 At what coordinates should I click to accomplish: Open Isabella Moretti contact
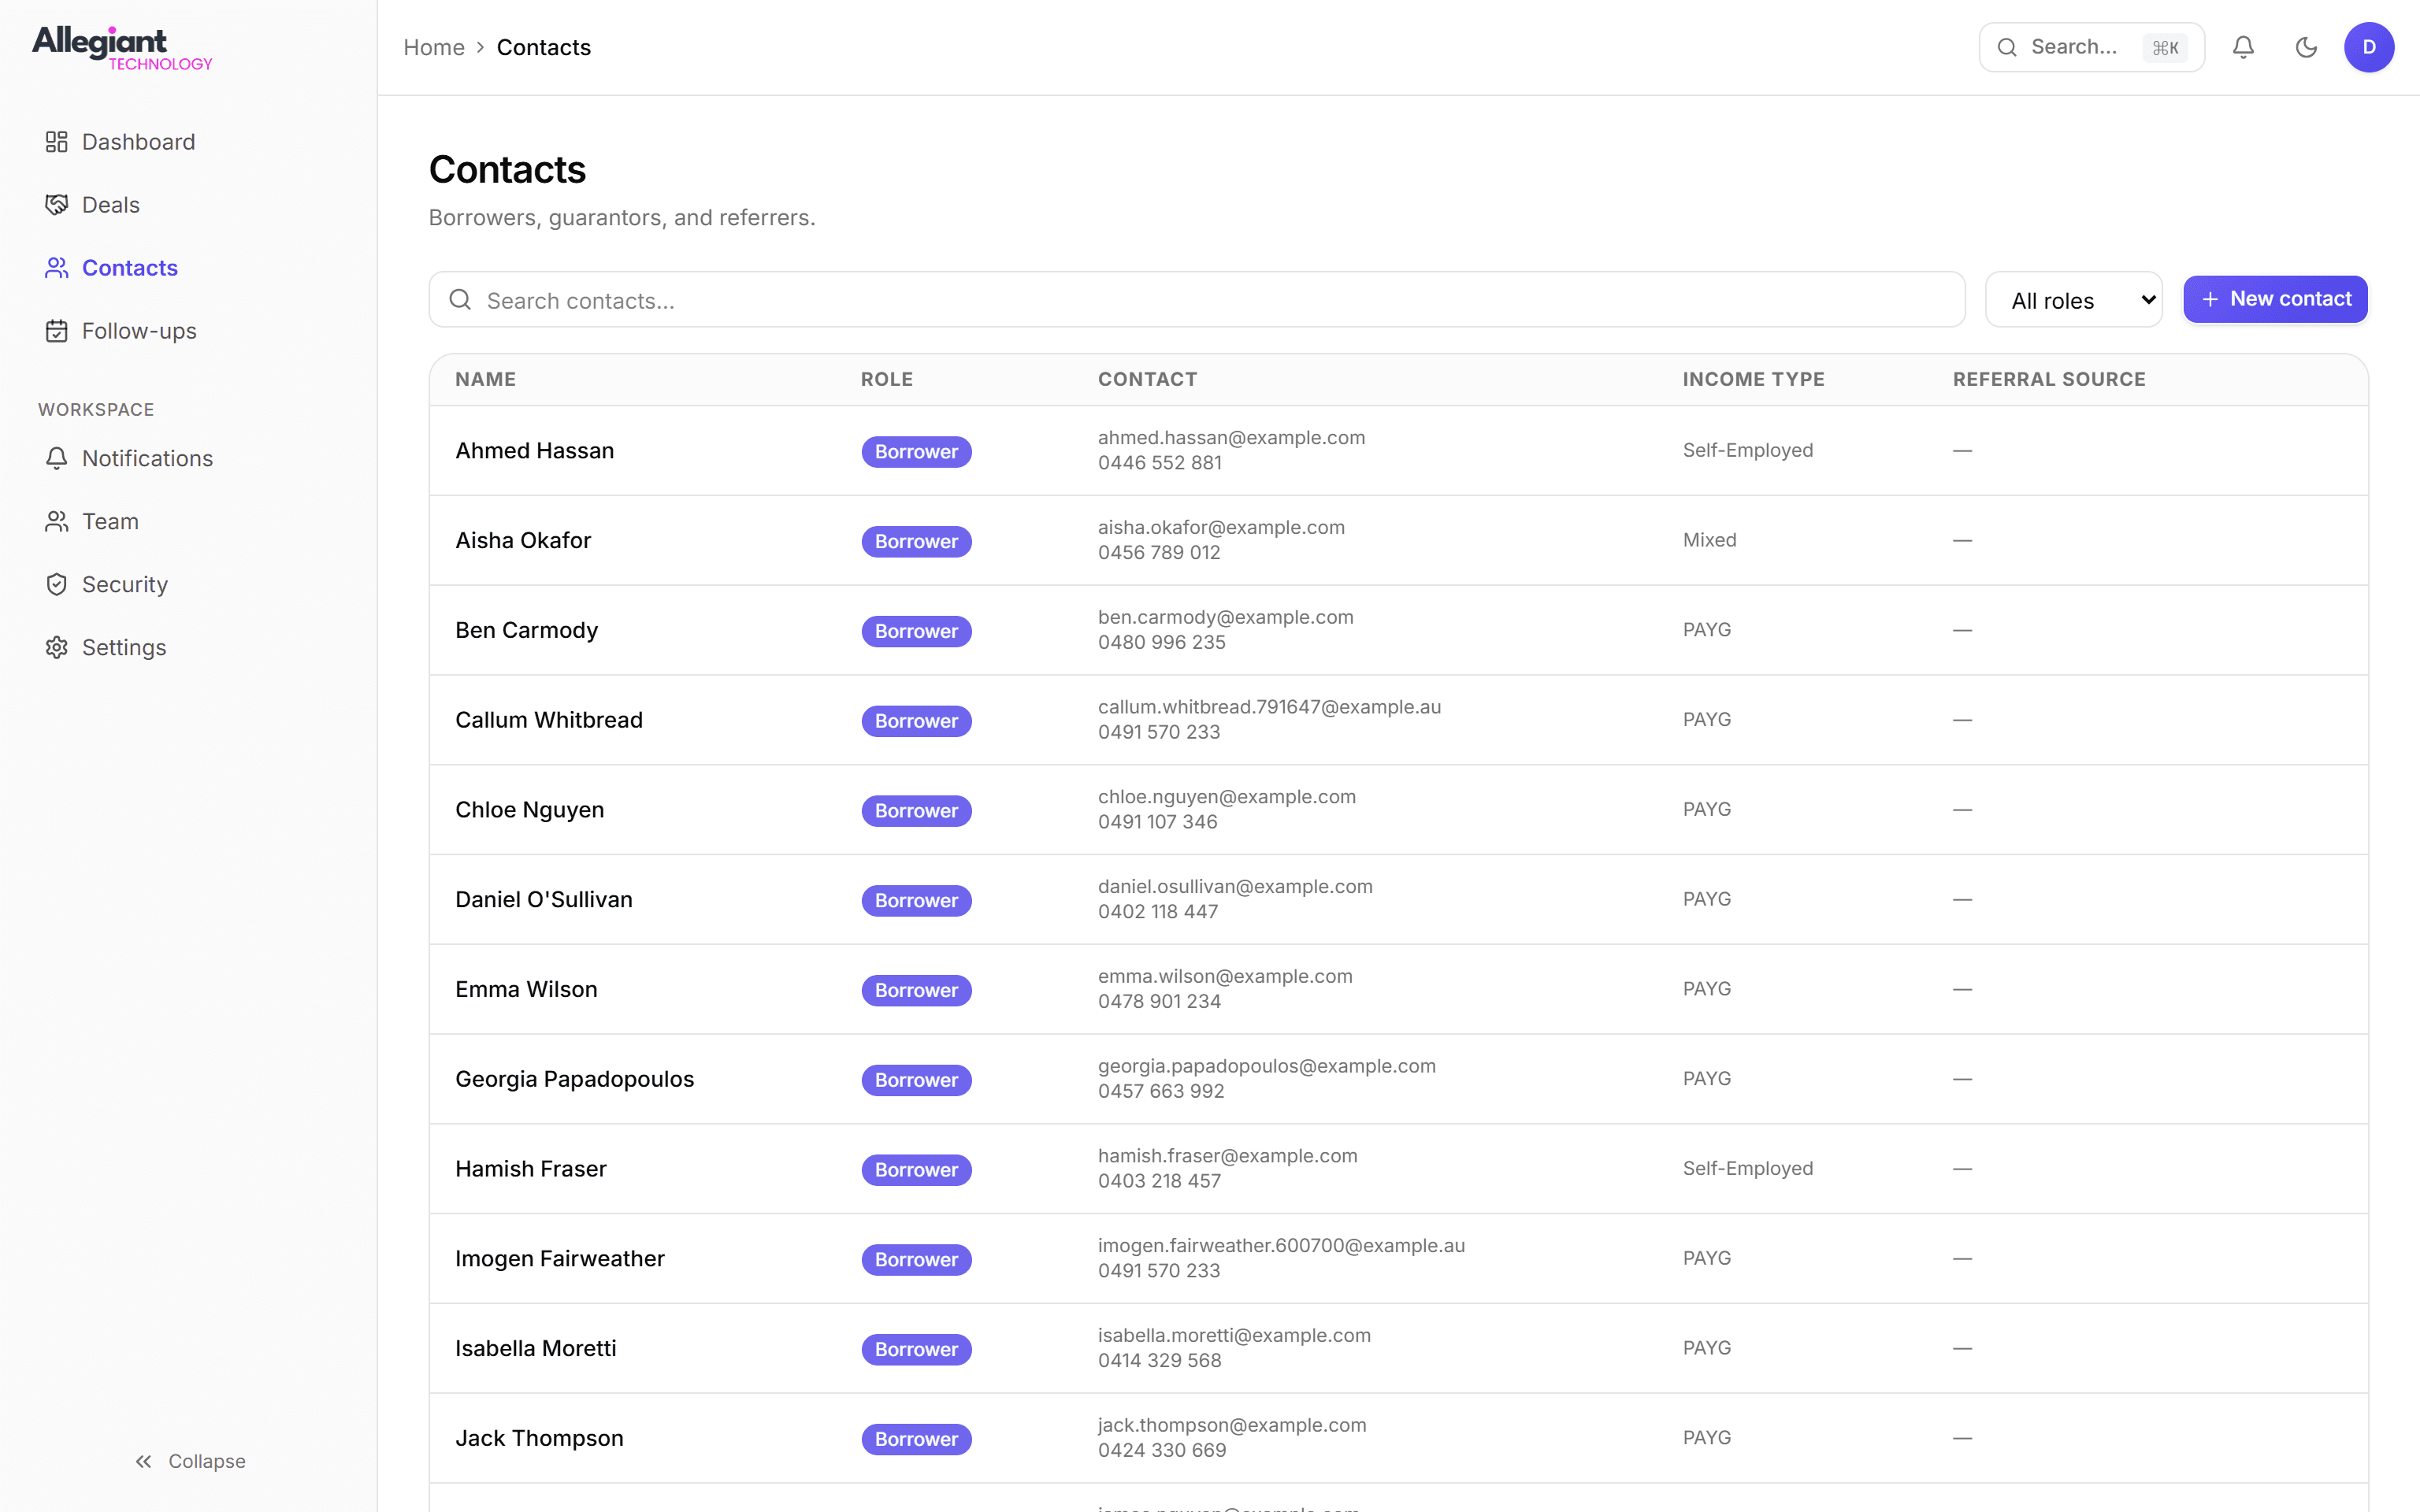[535, 1348]
